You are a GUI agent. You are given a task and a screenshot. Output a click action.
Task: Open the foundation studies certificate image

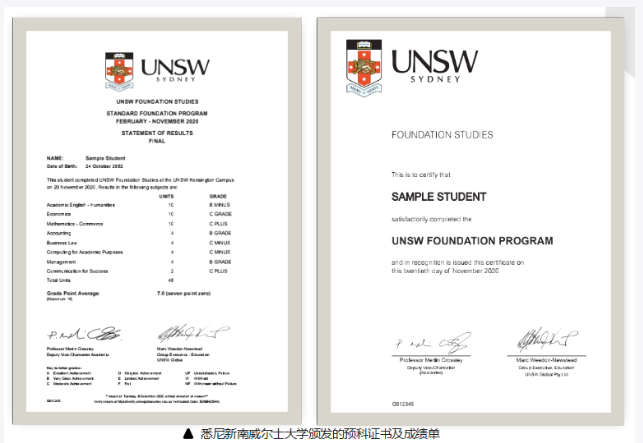(x=470, y=222)
